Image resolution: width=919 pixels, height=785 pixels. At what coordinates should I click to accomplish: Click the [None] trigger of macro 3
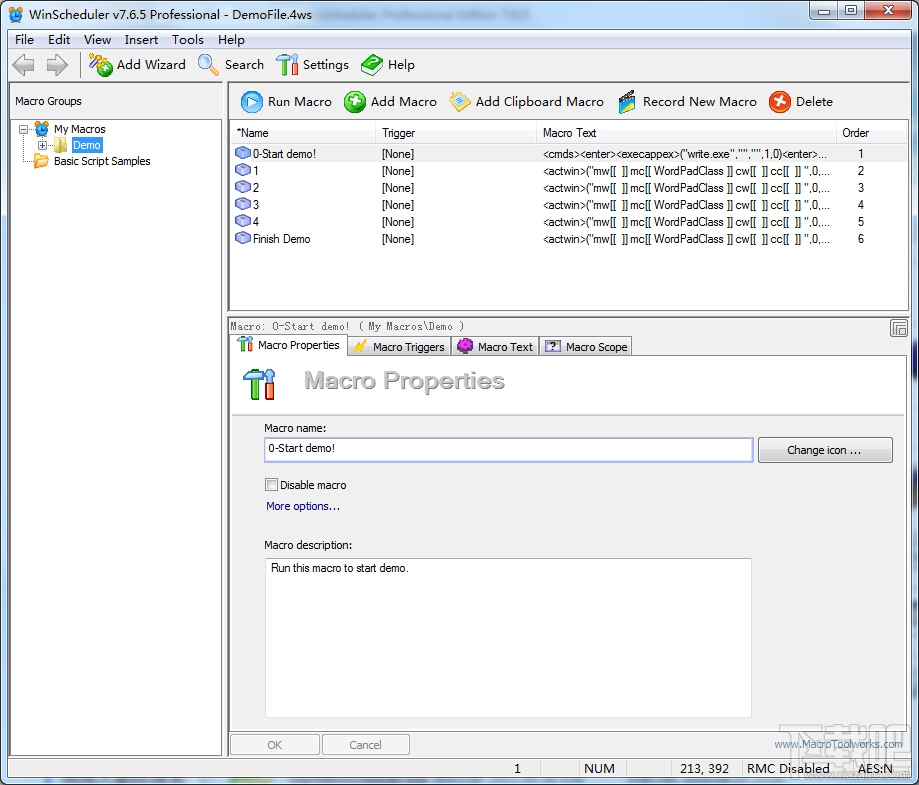(x=398, y=205)
